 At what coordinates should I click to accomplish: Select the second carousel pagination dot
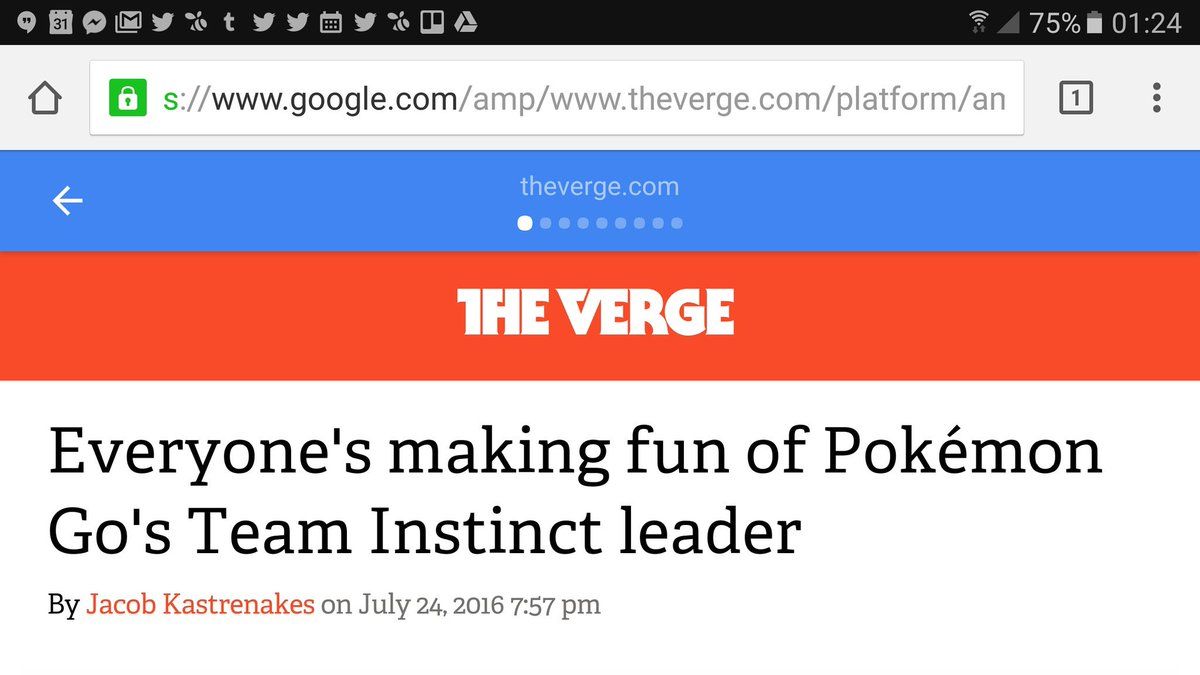(545, 223)
